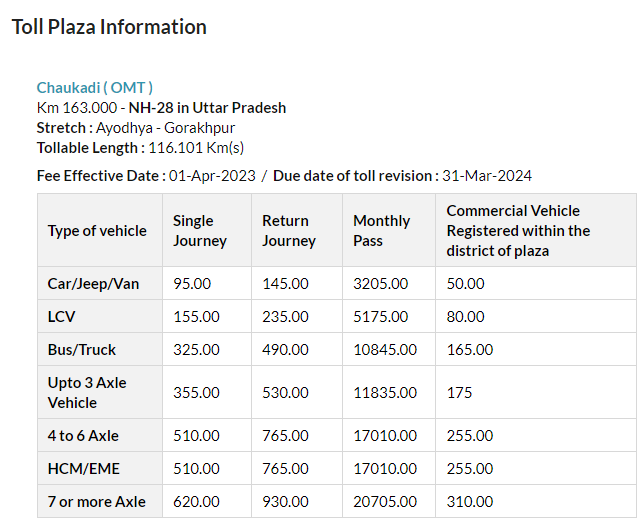Select the Car/Jeep/Van row label
The height and width of the screenshot is (525, 637).
[93, 284]
